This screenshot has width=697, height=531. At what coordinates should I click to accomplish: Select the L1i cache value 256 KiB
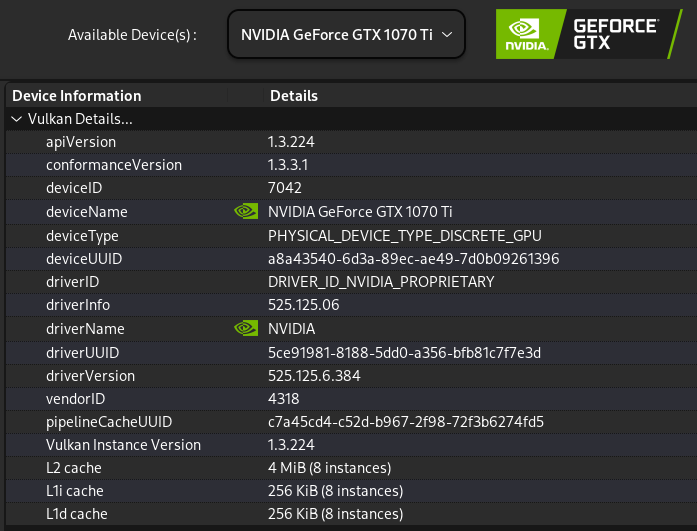pyautogui.click(x=336, y=491)
